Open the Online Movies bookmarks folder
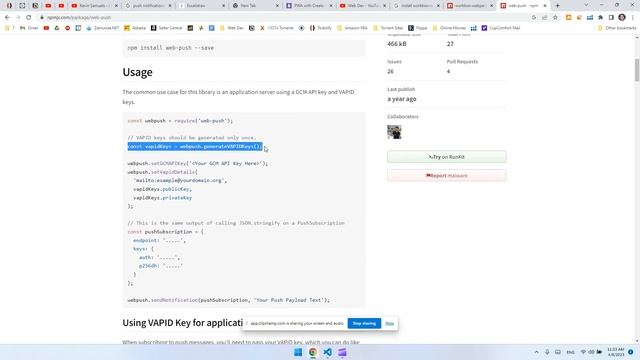This screenshot has width=640, height=360. [x=449, y=28]
